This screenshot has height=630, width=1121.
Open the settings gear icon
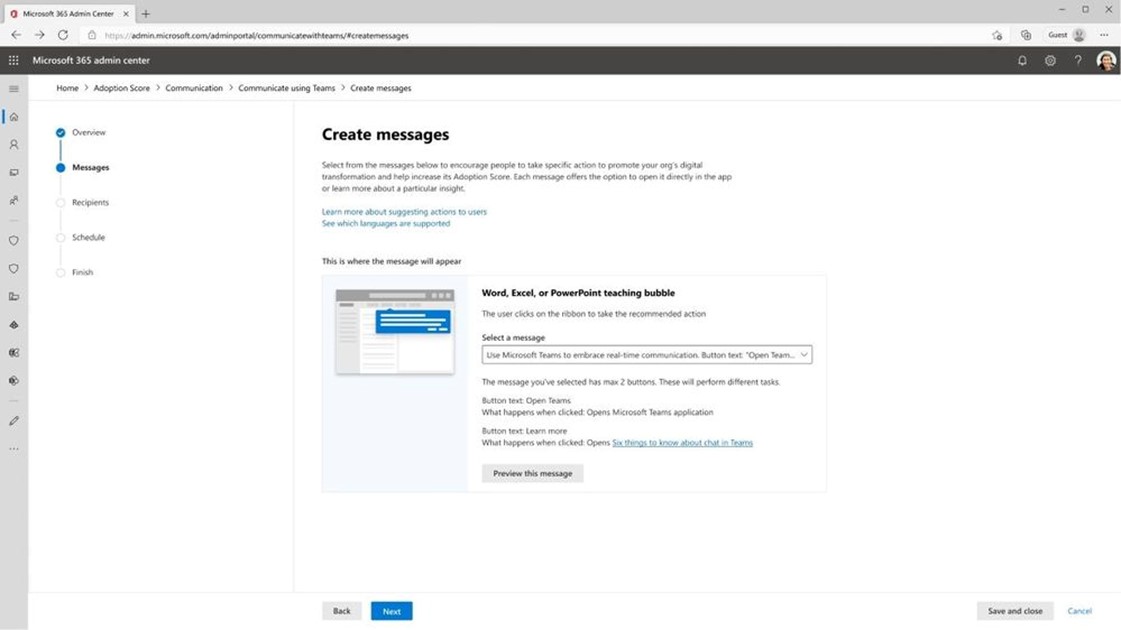click(1050, 60)
